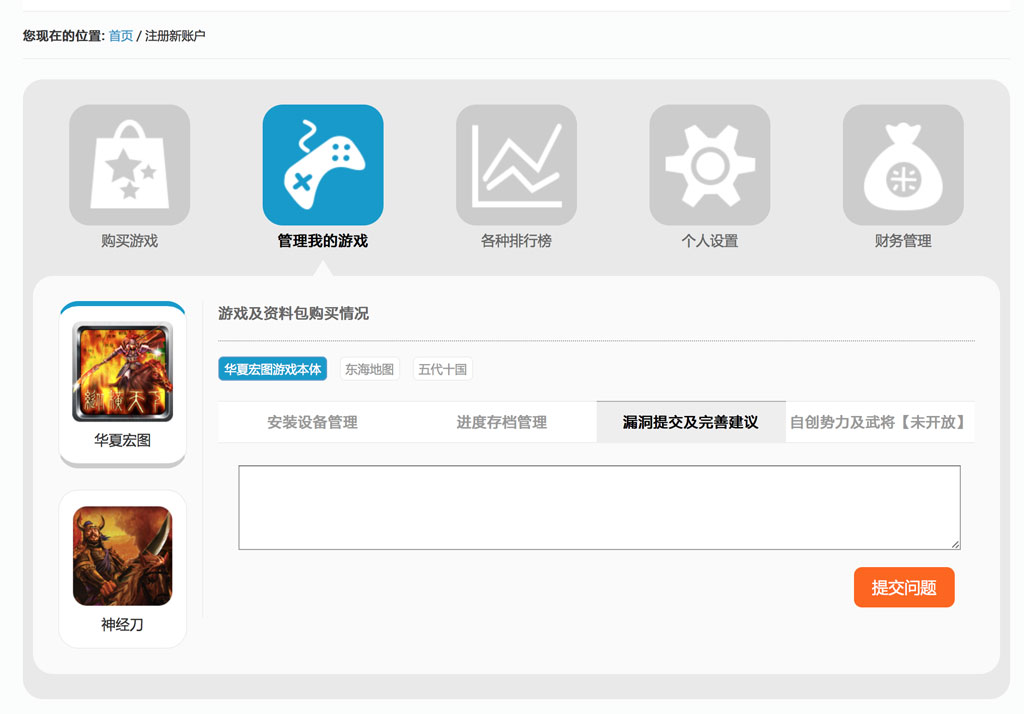The image size is (1024, 714).
Task: Select the gamepad 管理我的游戏 icon
Action: 323,165
